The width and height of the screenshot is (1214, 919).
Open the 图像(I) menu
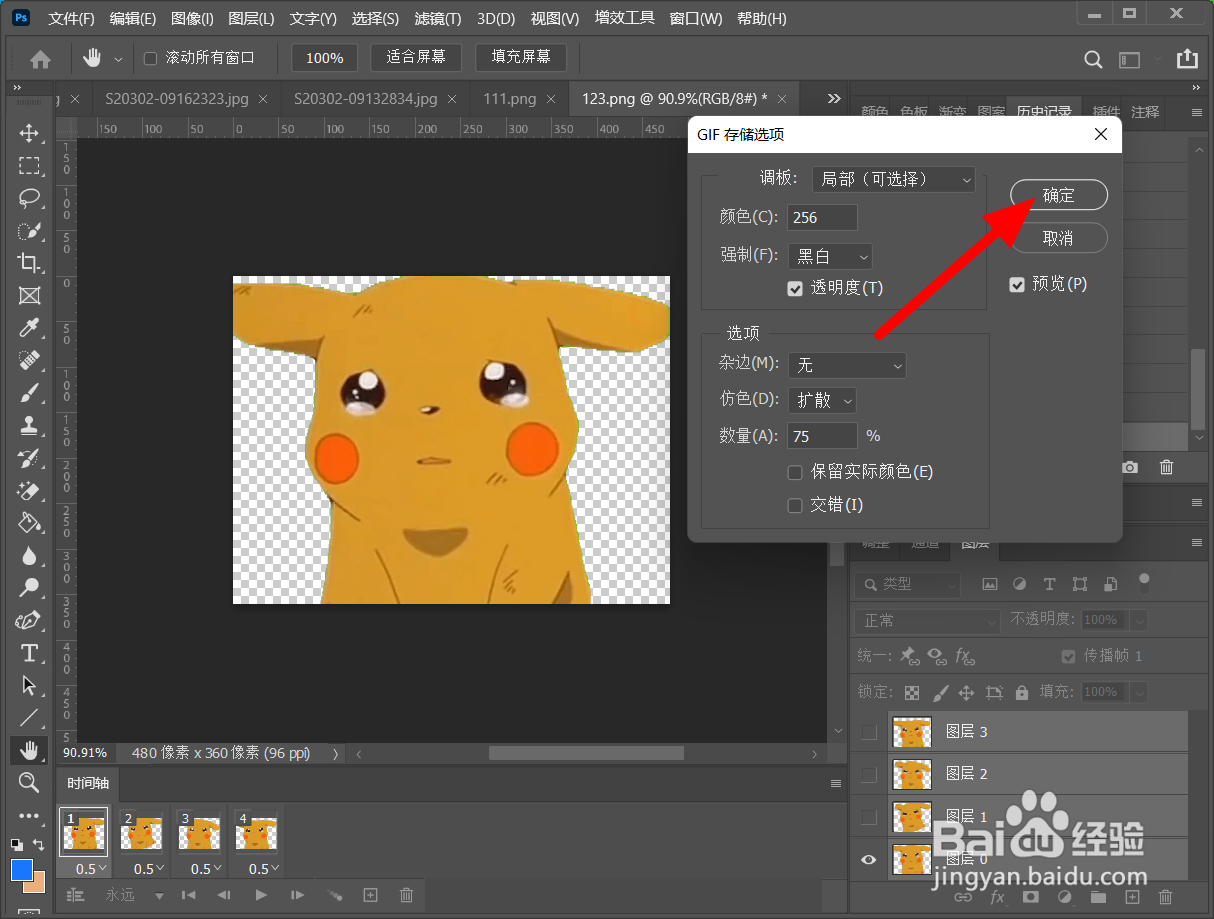[x=192, y=19]
